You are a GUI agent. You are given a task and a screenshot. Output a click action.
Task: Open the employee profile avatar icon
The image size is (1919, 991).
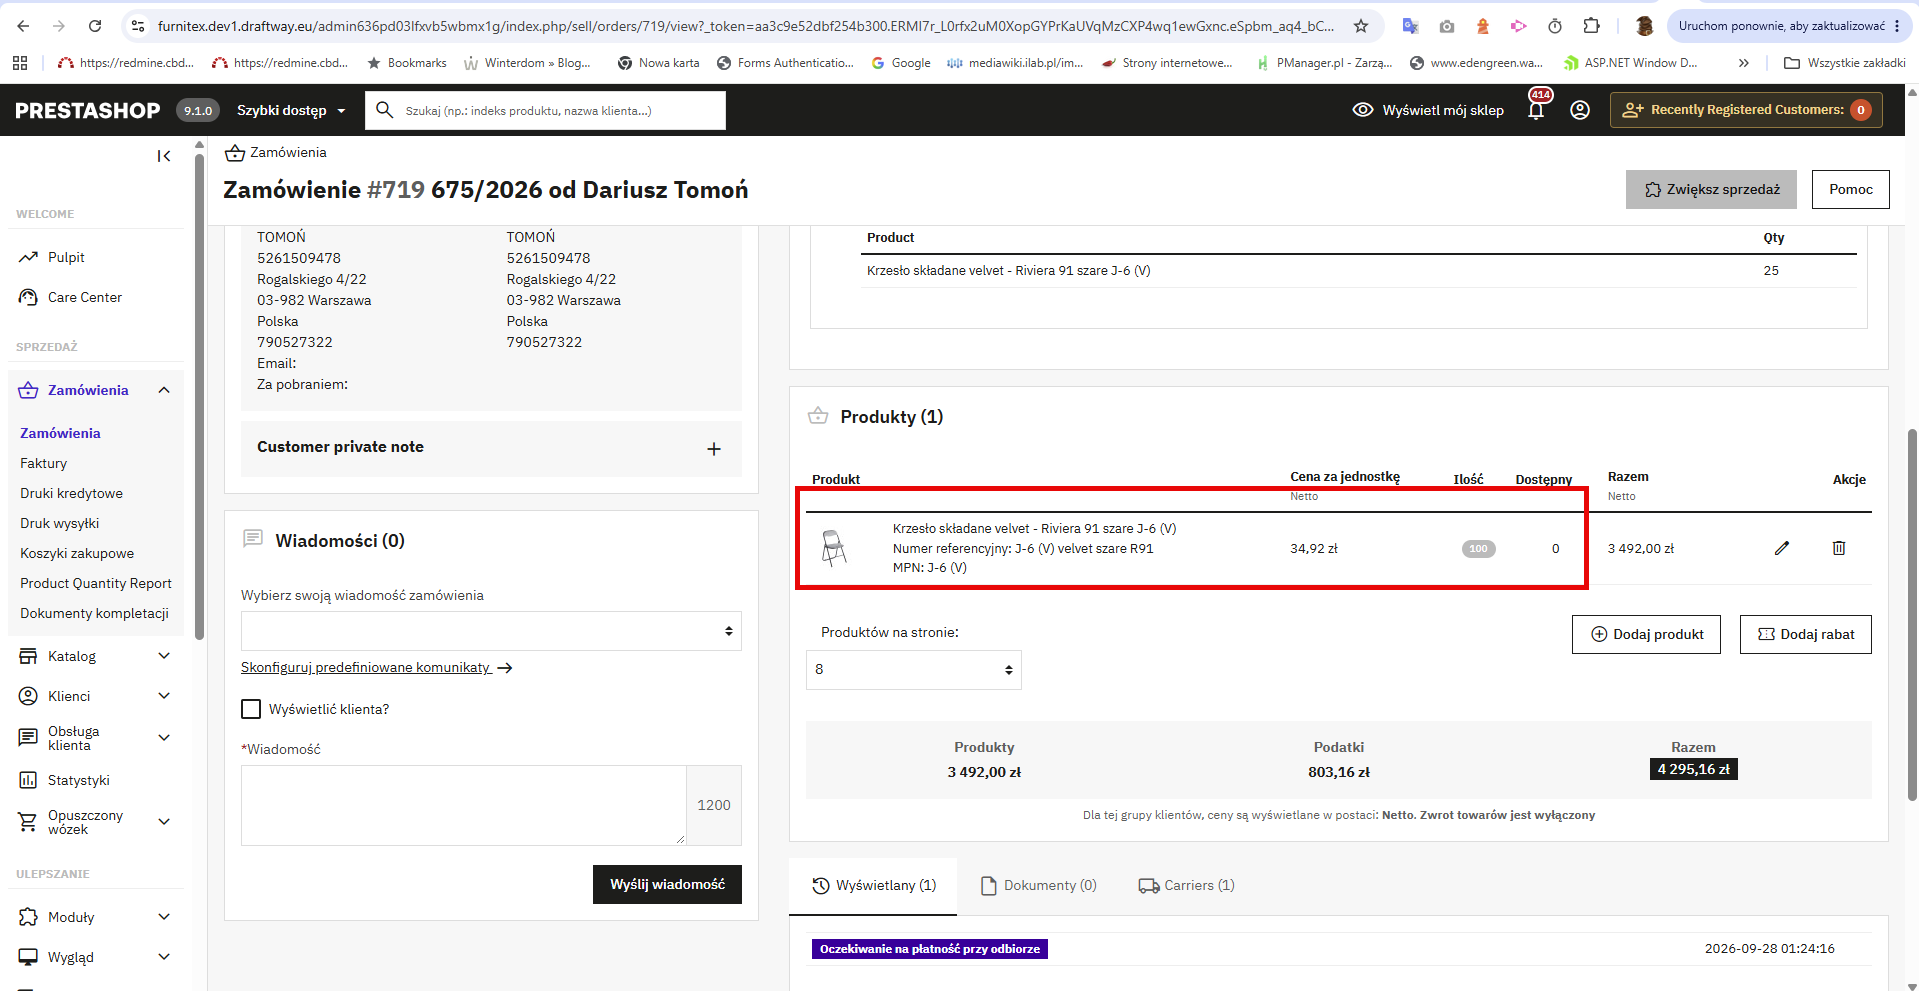[x=1580, y=110]
